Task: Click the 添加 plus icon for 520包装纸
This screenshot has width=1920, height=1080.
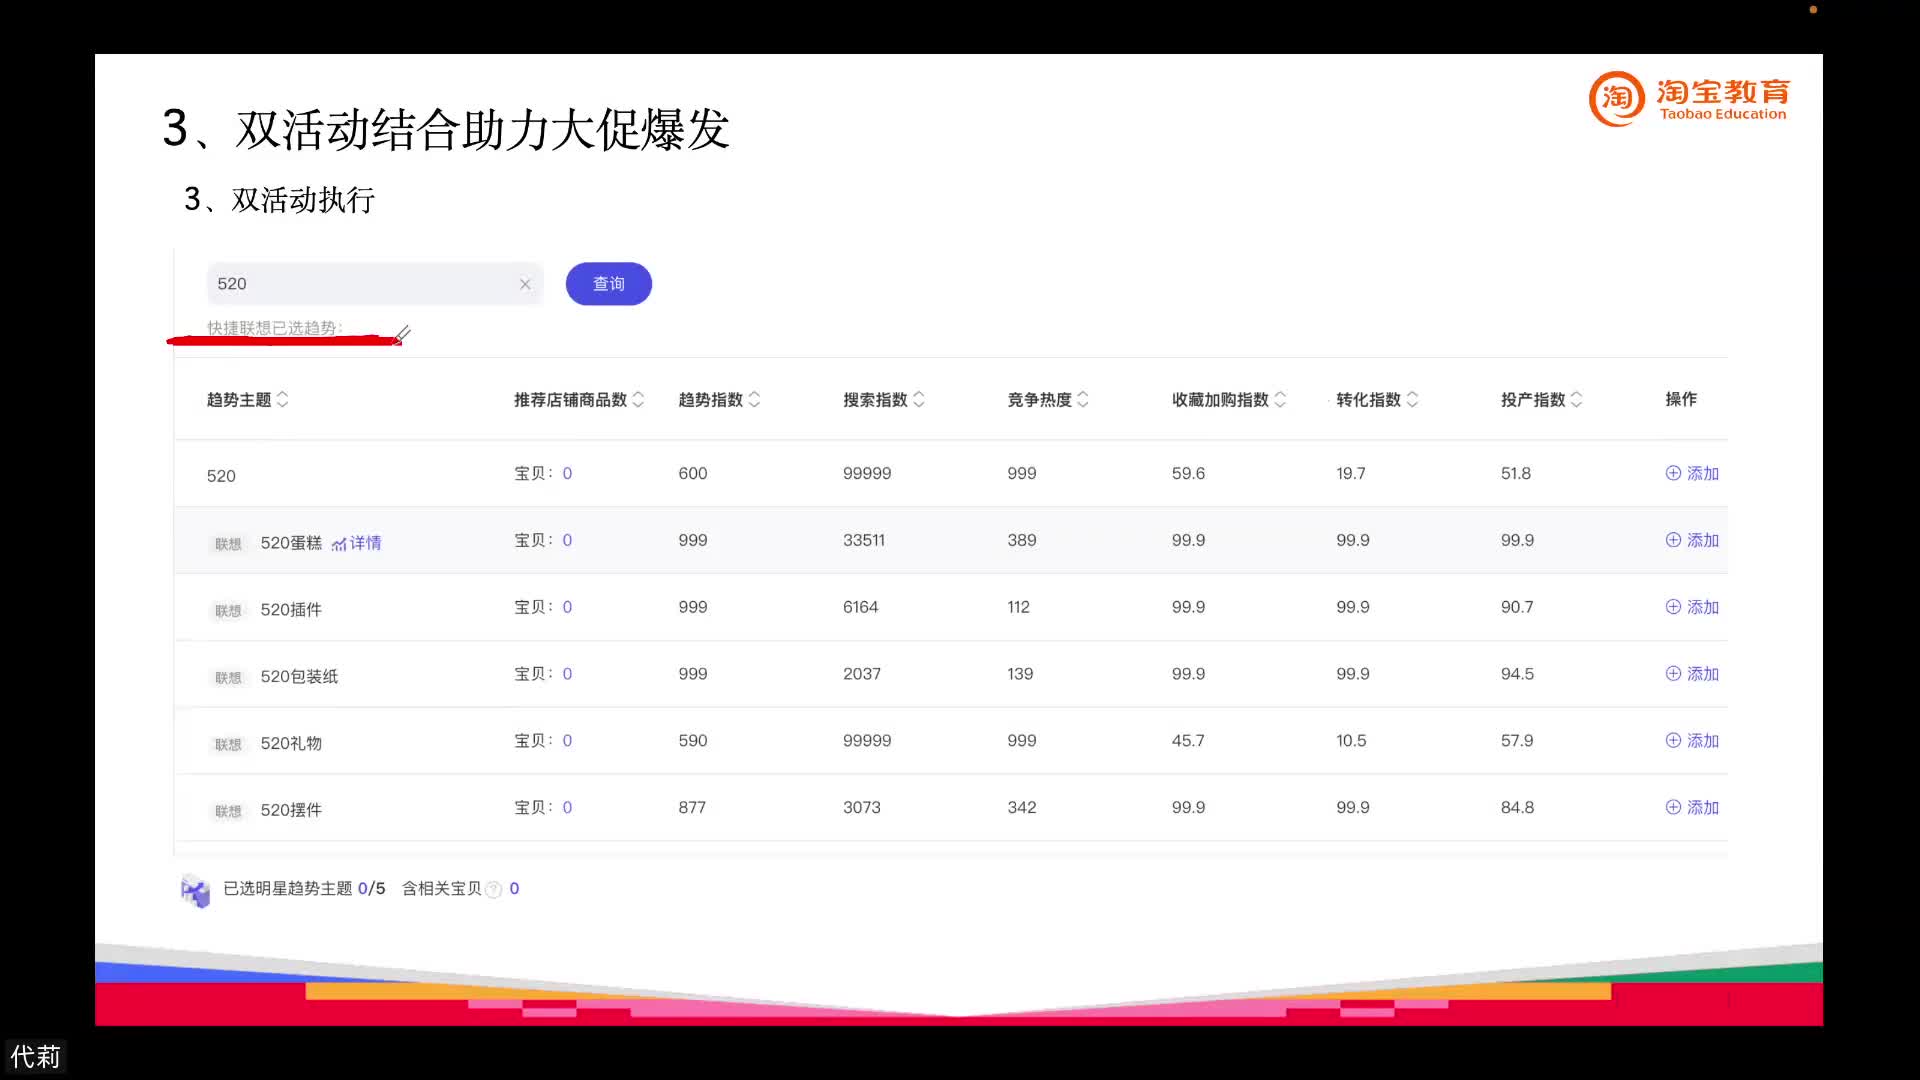Action: coord(1674,673)
